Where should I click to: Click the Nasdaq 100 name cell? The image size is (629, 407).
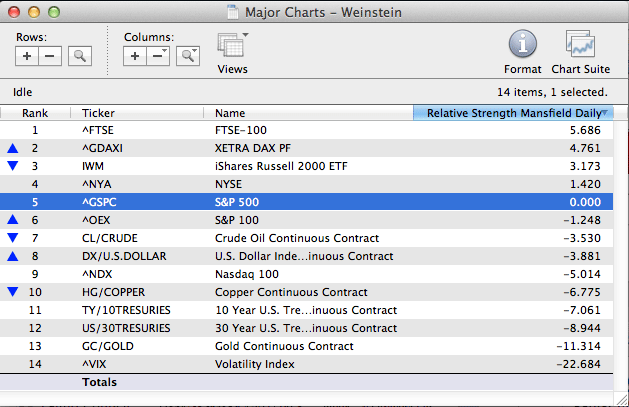pyautogui.click(x=247, y=274)
